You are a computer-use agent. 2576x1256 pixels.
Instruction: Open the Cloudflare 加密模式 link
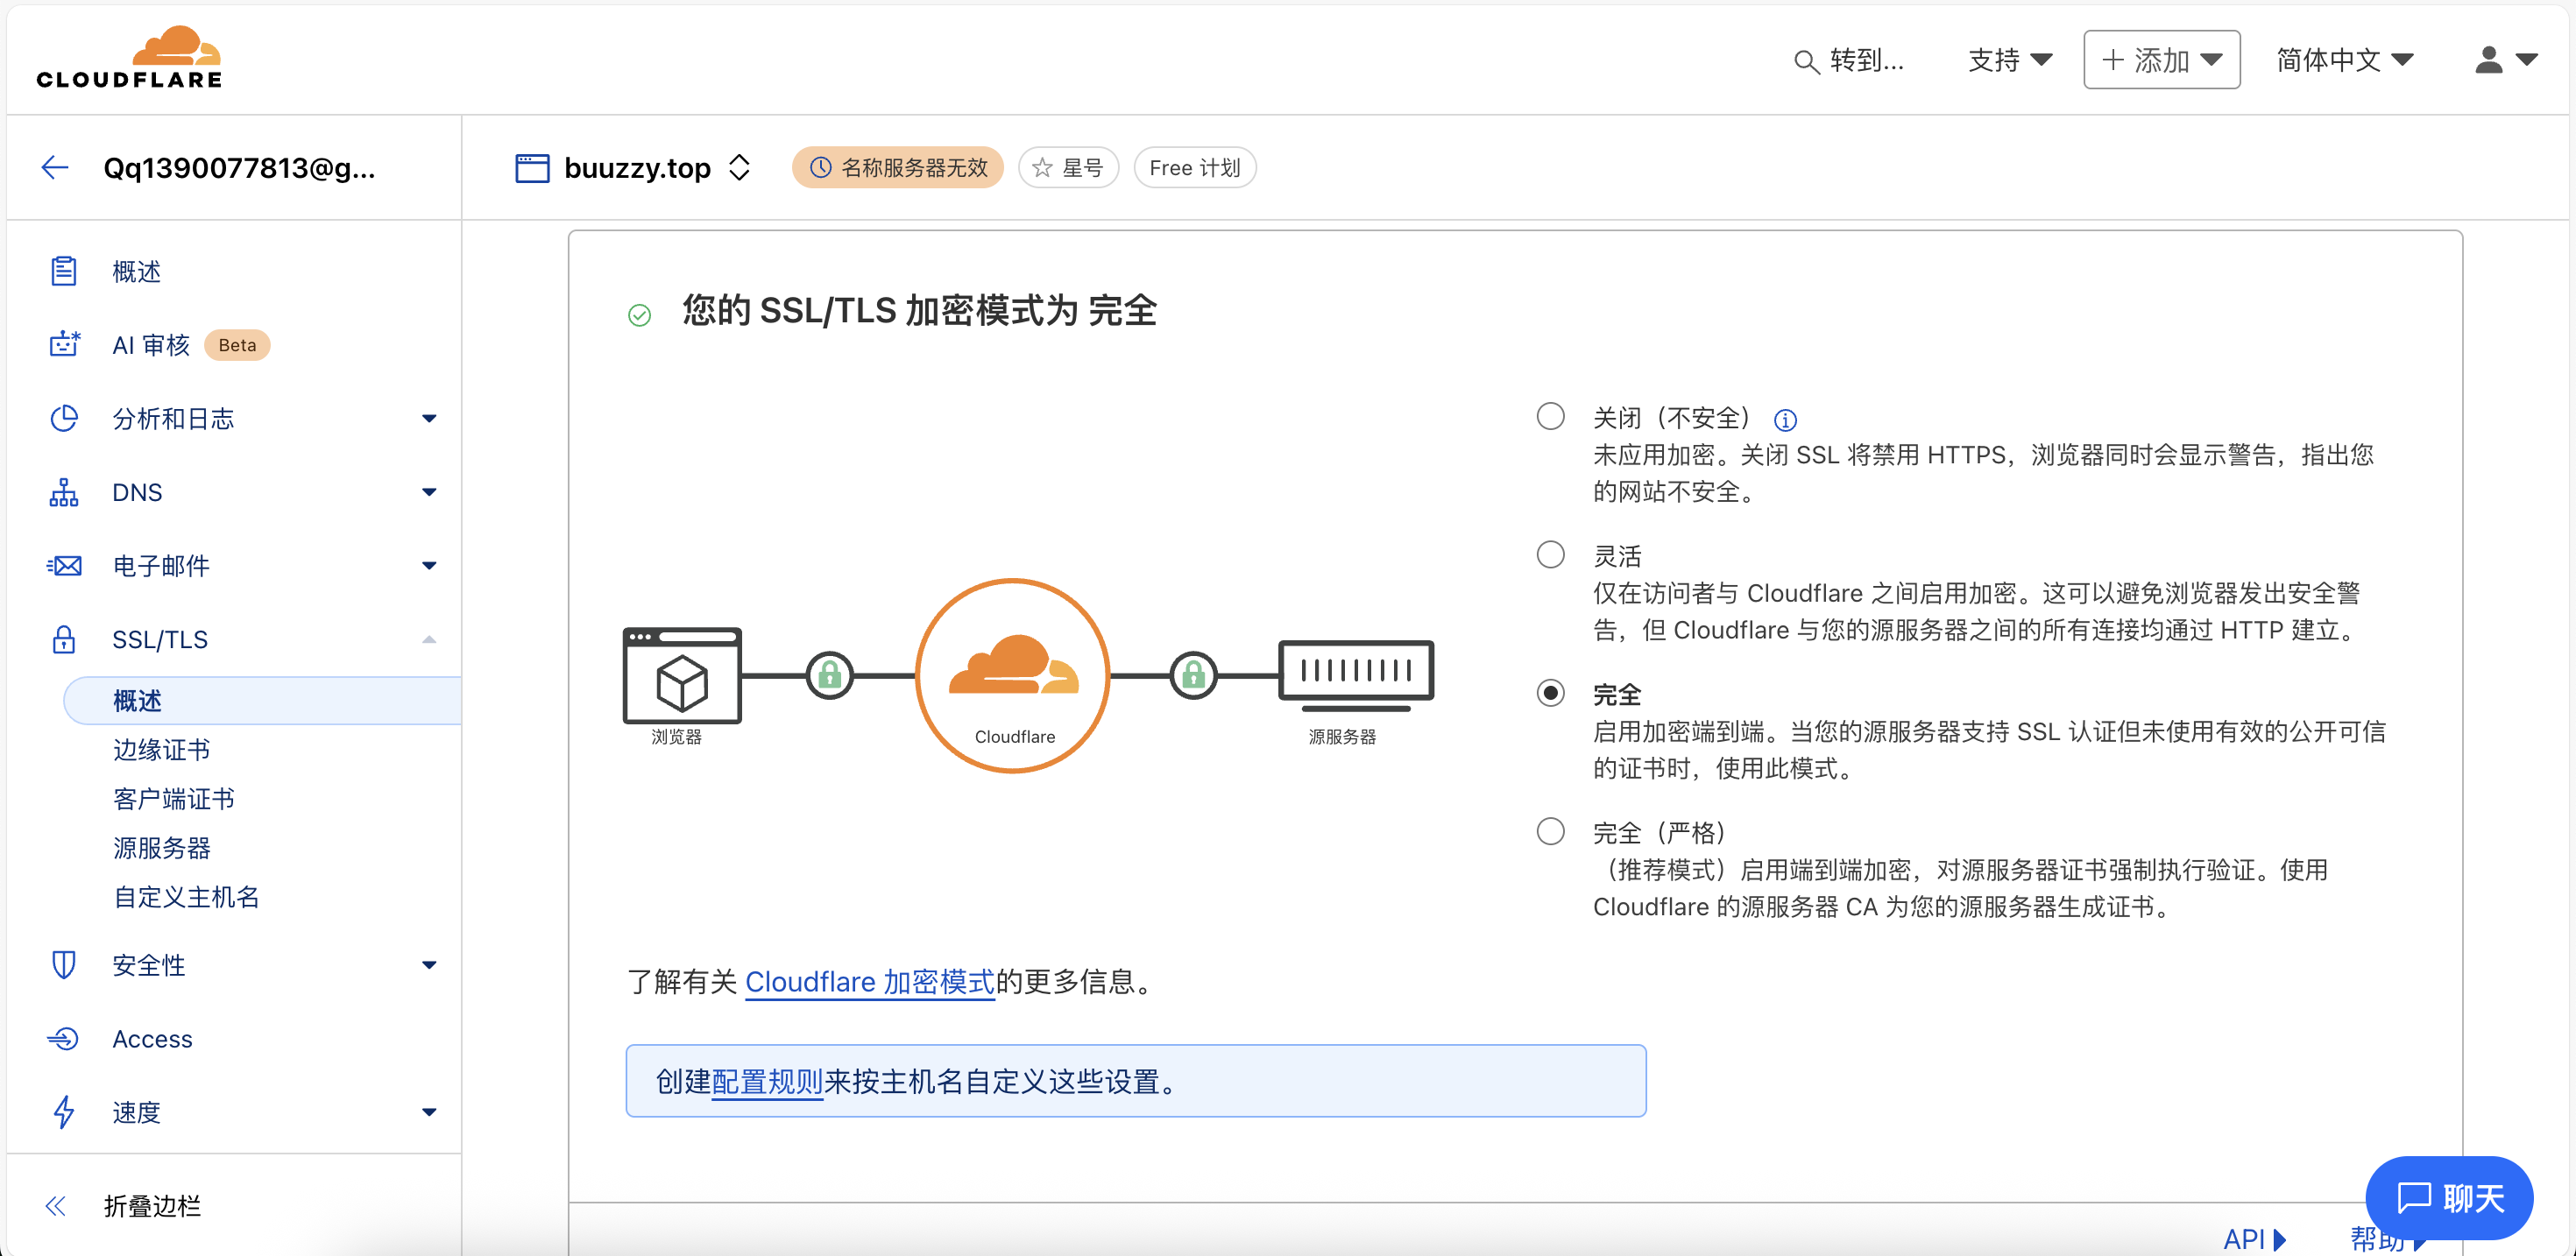869,981
